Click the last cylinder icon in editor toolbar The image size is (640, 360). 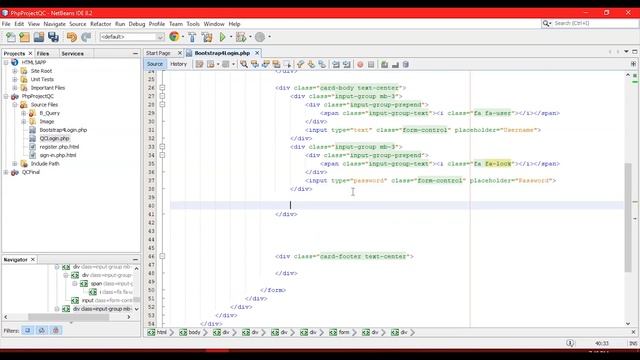(406, 64)
